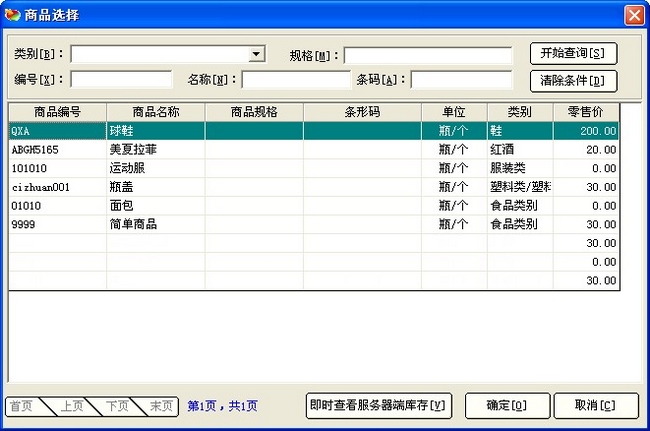Click the 名称 search field
Screen dimensions: 650x431
point(295,79)
